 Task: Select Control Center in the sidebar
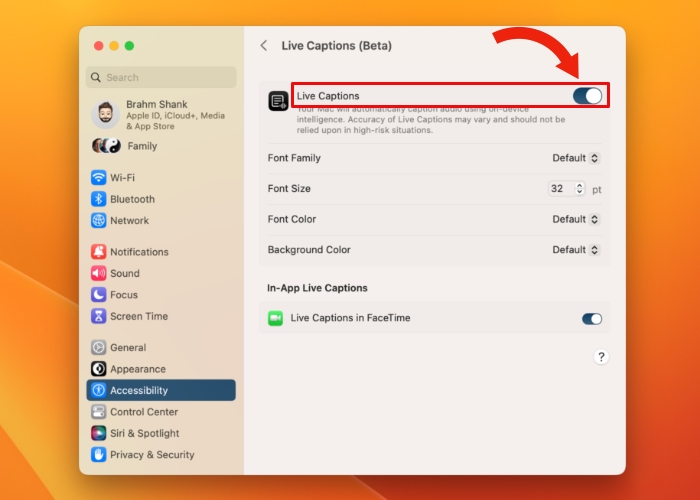pyautogui.click(x=143, y=412)
